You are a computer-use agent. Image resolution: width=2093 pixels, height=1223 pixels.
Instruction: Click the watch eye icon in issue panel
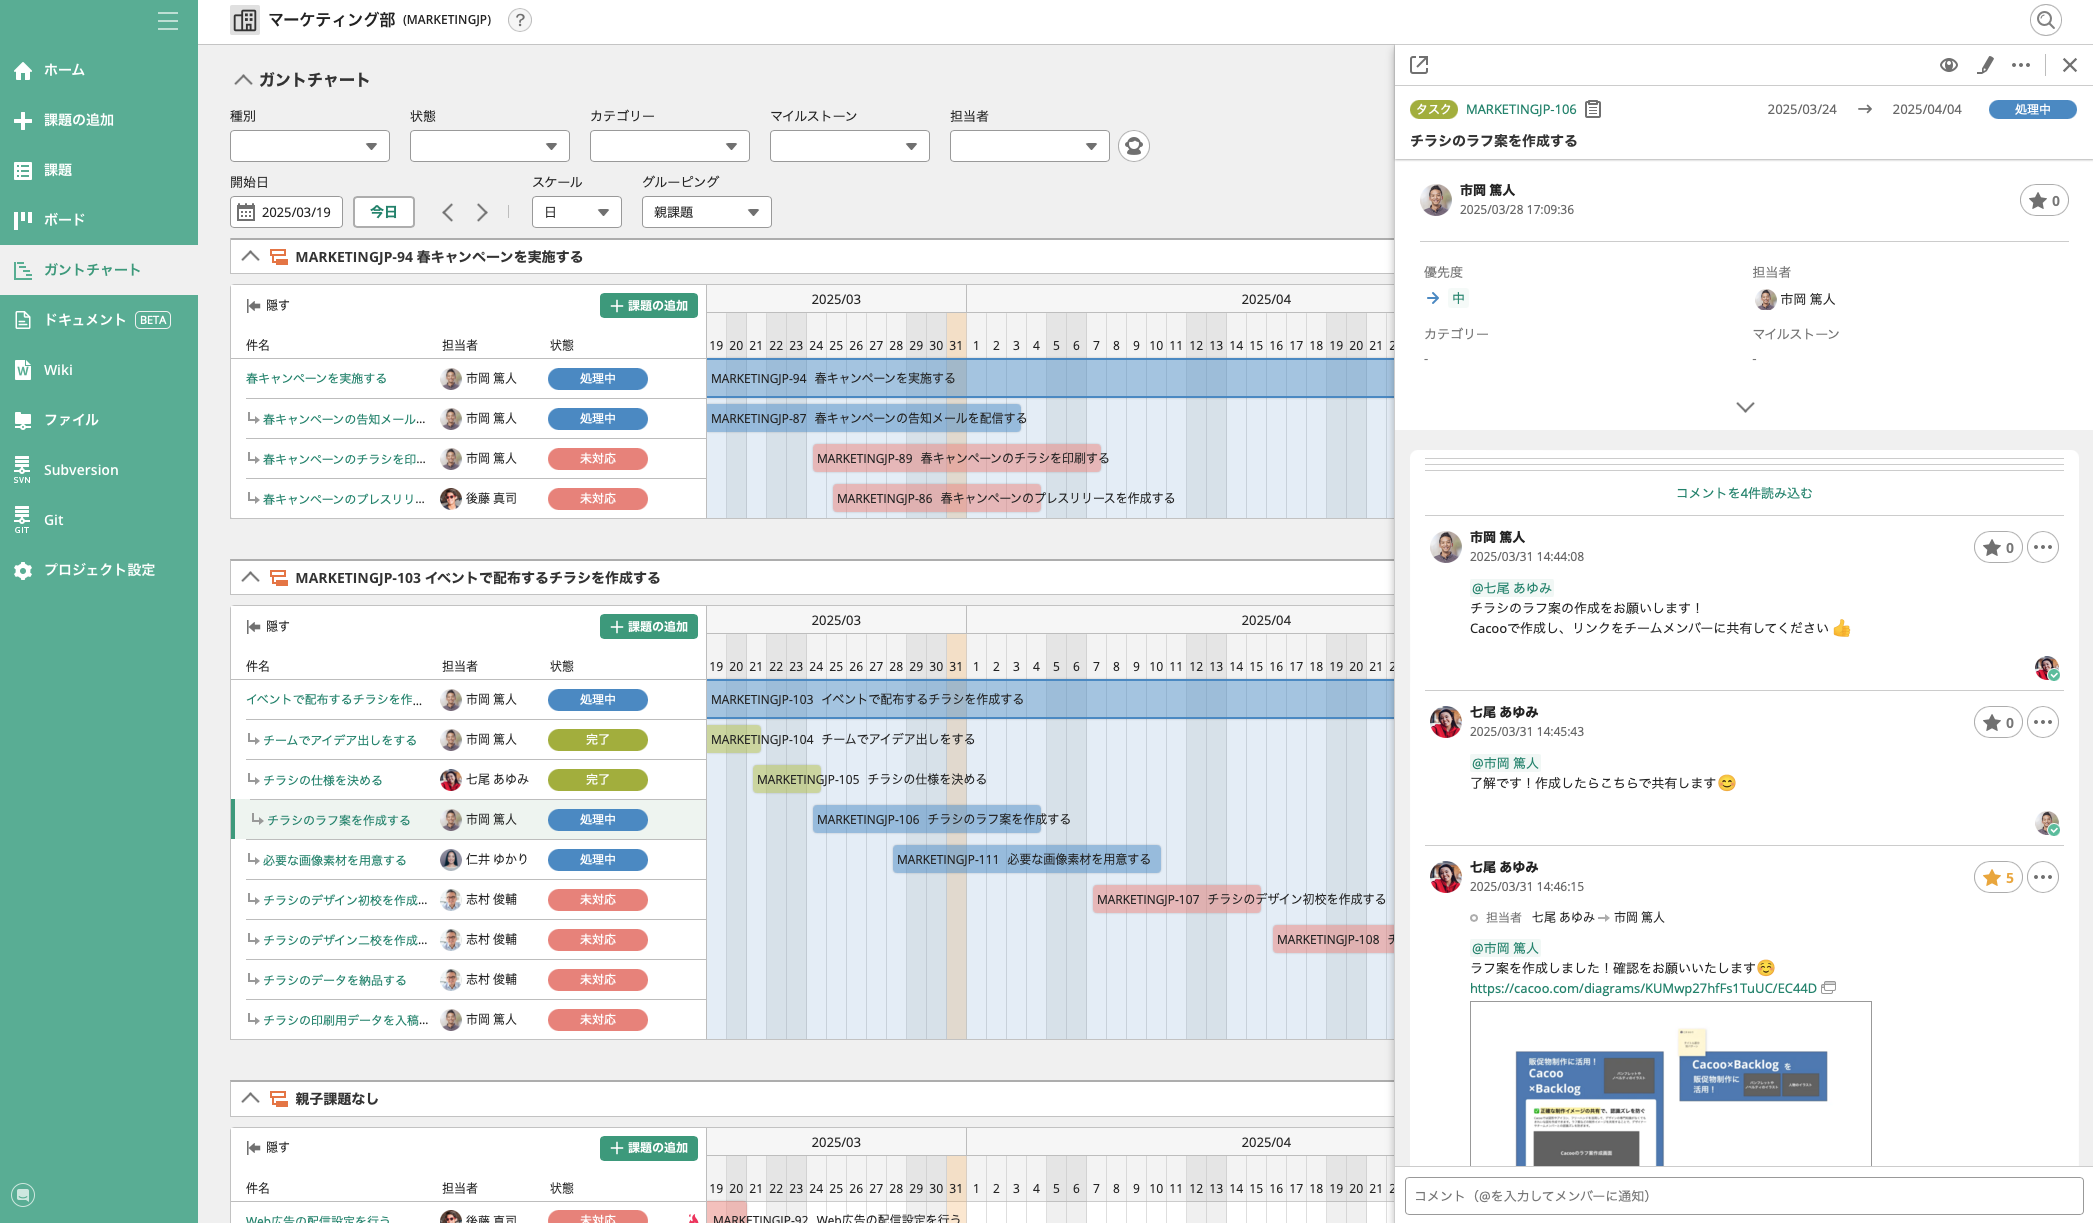click(1948, 65)
